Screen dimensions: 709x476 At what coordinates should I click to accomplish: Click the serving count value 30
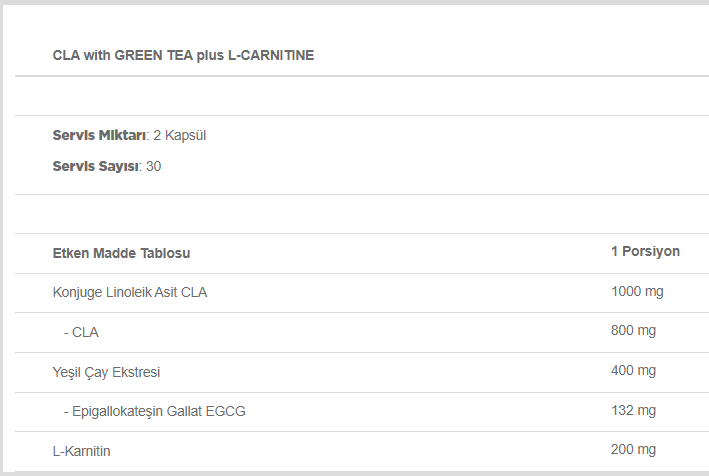(x=153, y=166)
